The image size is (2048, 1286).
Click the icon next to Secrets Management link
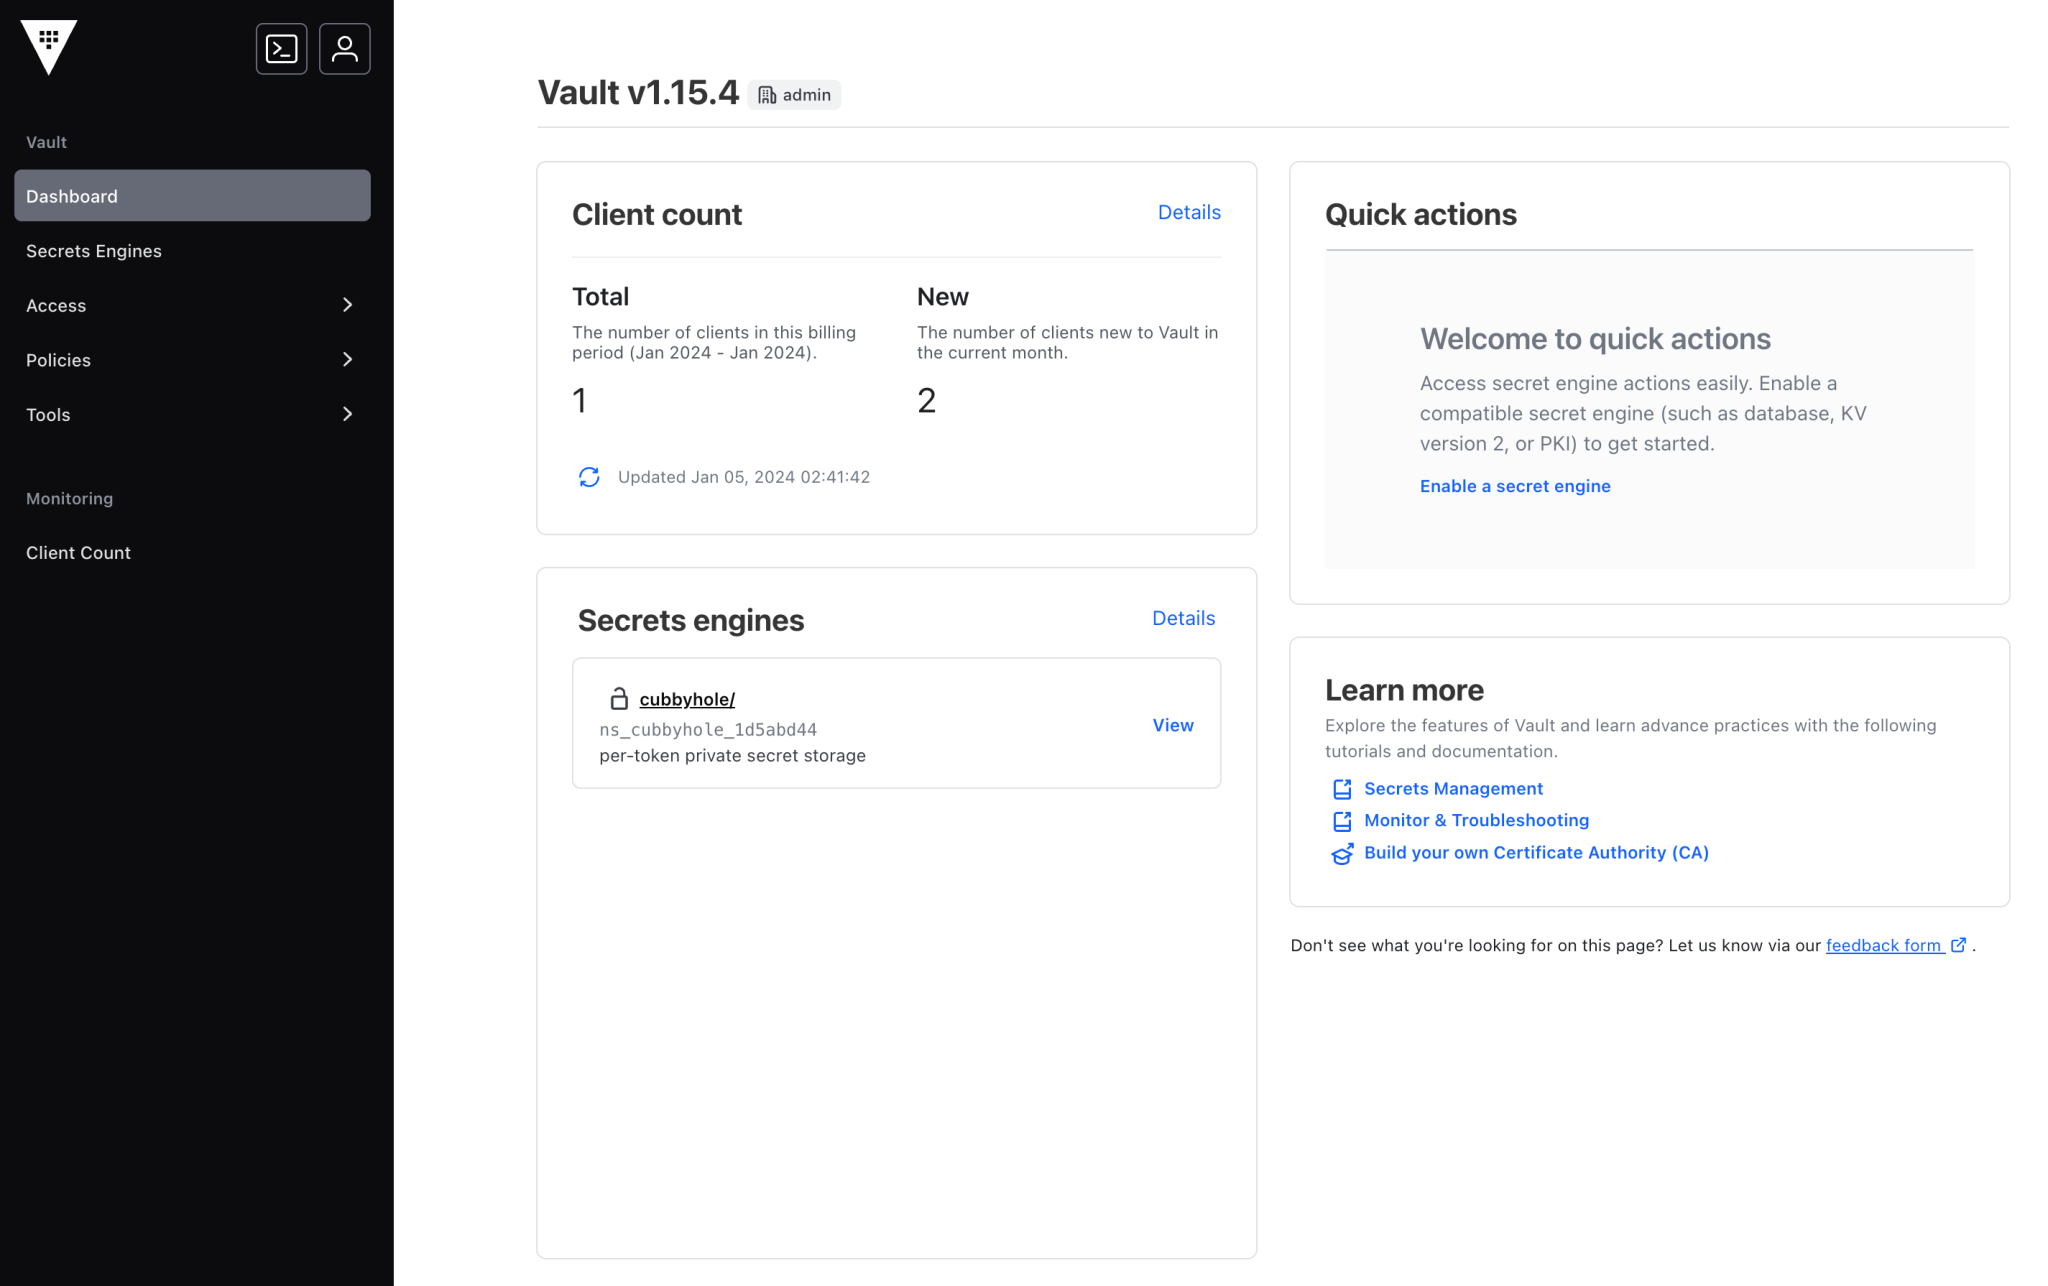[x=1342, y=789]
